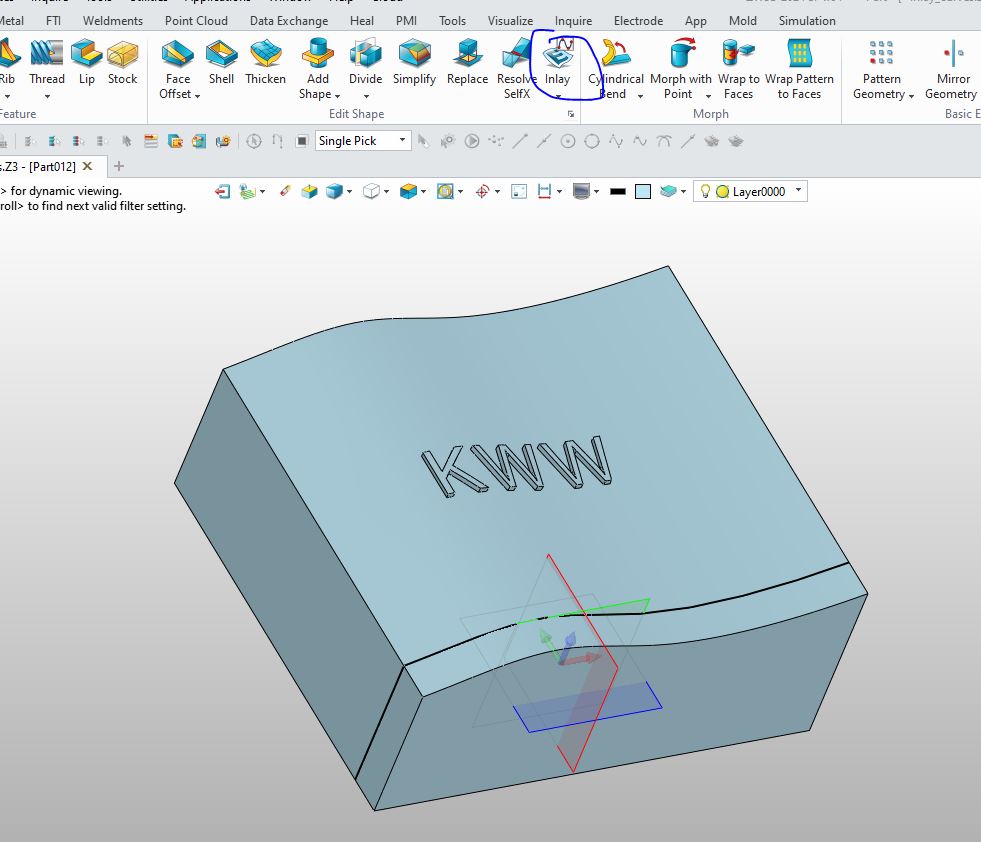Screen dimensions: 981x842
Task: Open the Visualize ribbon tab
Action: tap(511, 21)
